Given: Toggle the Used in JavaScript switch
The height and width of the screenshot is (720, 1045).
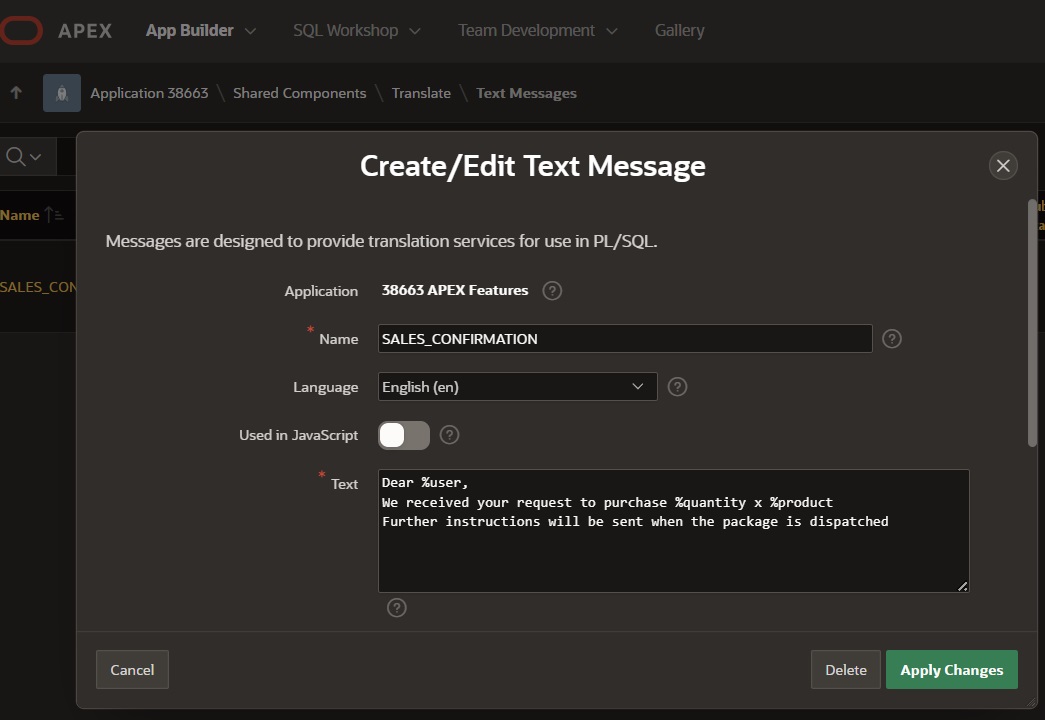Looking at the screenshot, I should coord(404,435).
